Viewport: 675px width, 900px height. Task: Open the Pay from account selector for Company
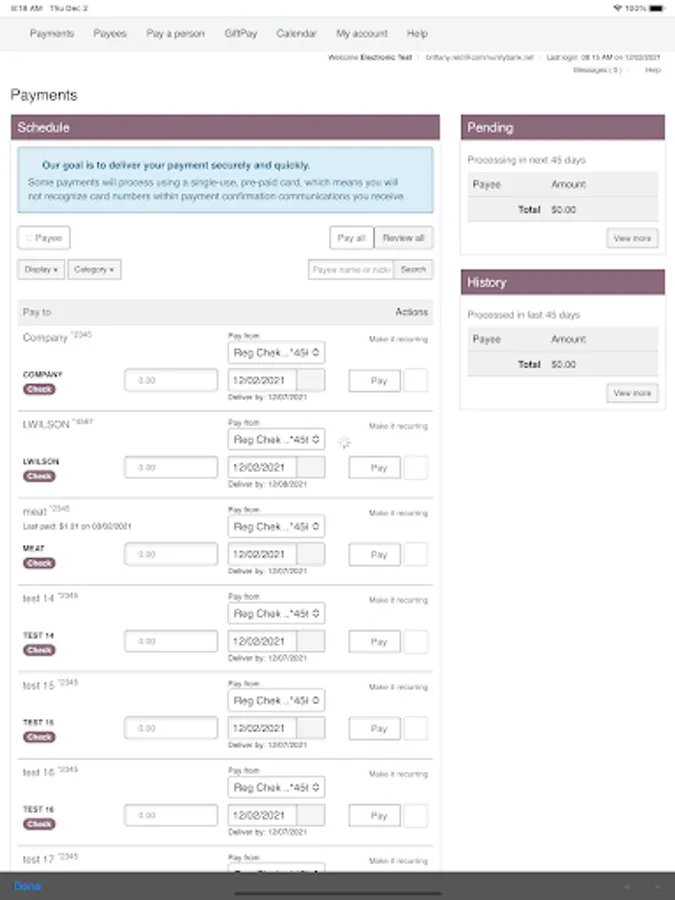[276, 352]
